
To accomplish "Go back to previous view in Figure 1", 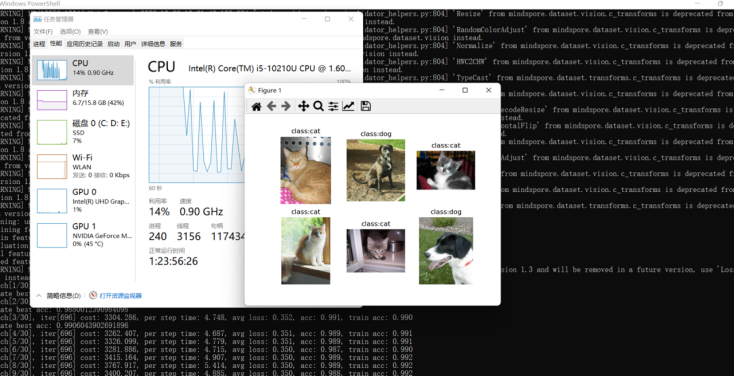I will click(271, 106).
